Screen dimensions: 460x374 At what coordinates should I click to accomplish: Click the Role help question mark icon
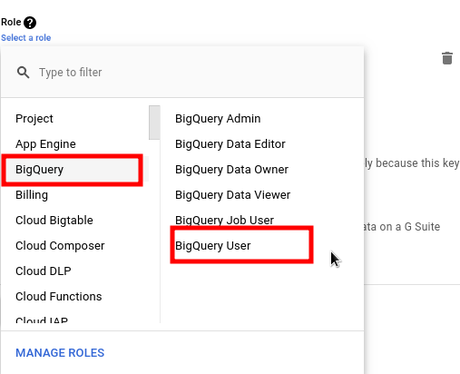[x=30, y=23]
